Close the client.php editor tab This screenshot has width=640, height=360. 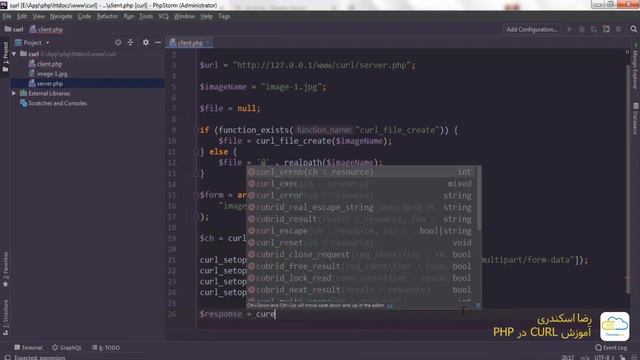click(208, 42)
